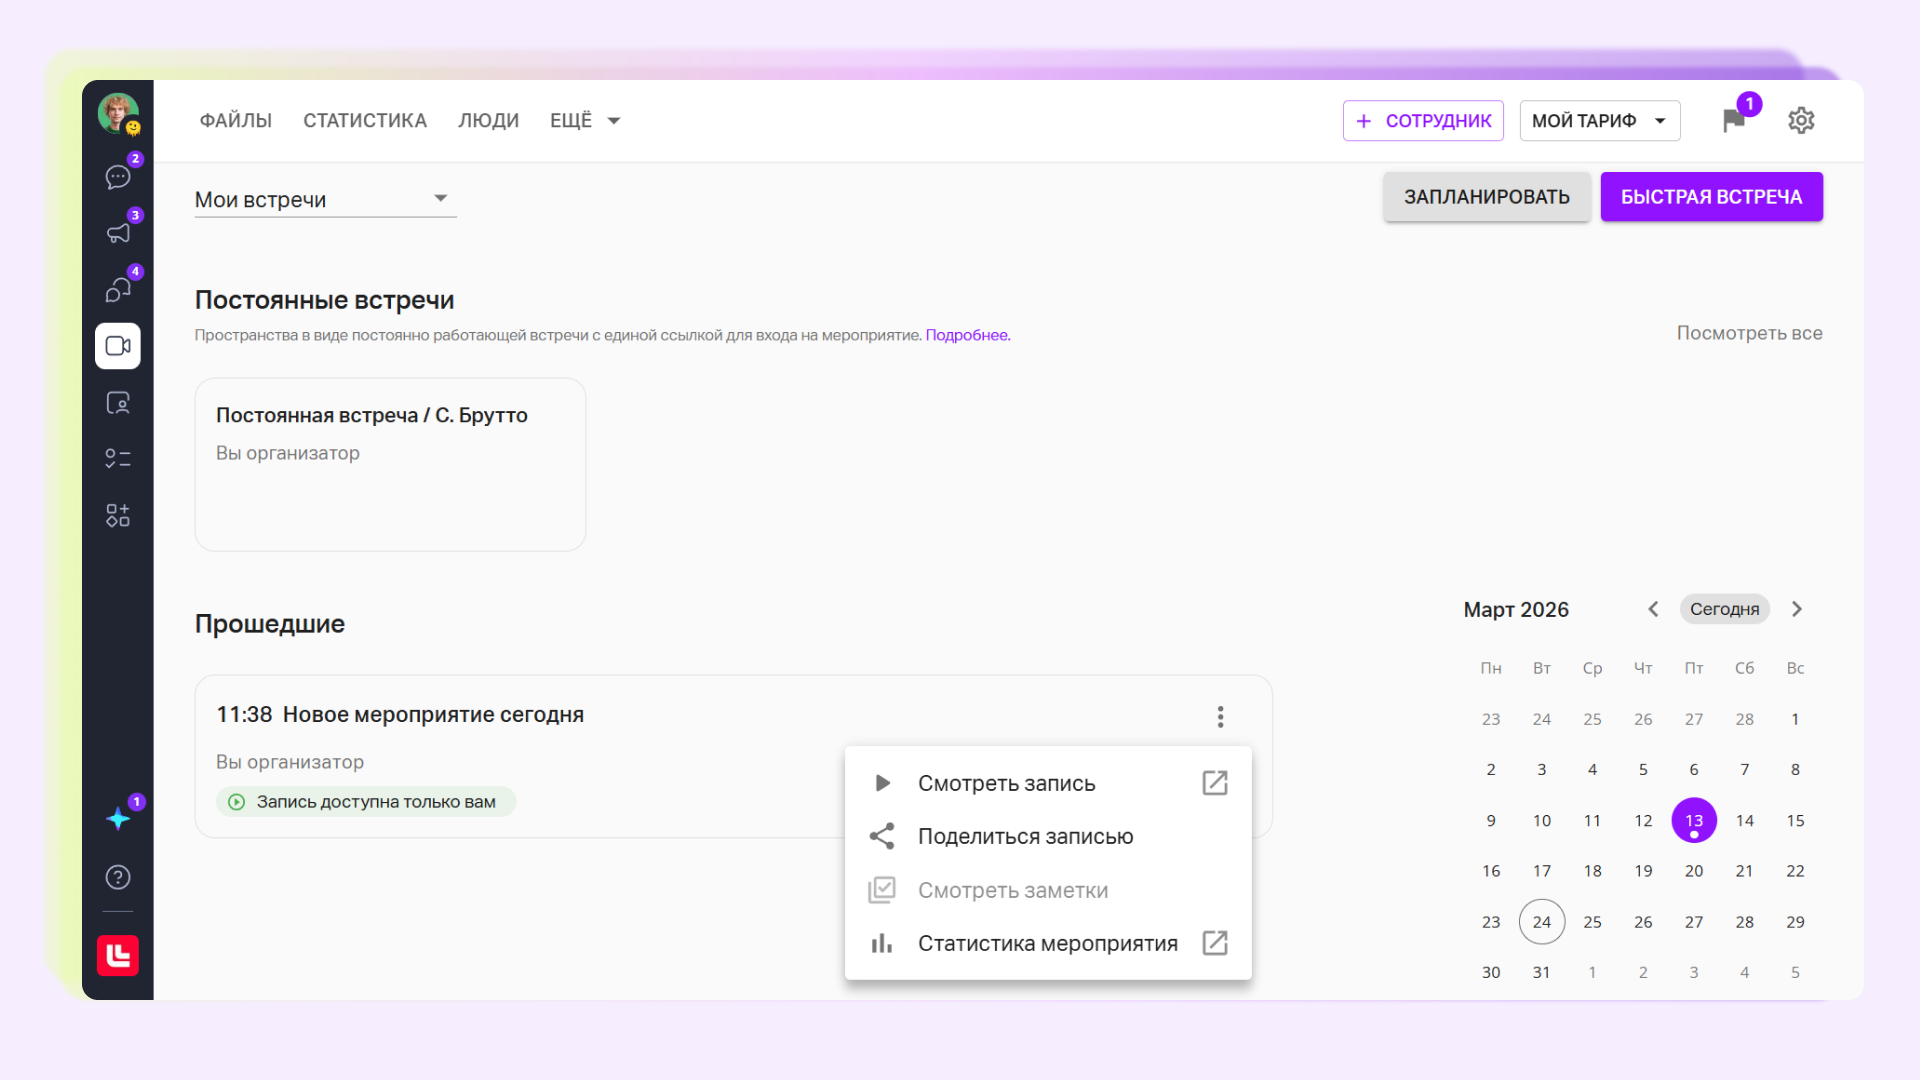Open the apps grid sidebar icon

point(118,515)
